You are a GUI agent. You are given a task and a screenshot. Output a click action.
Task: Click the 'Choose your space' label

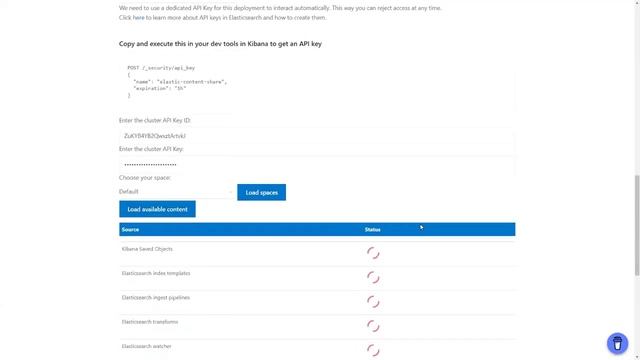144,178
